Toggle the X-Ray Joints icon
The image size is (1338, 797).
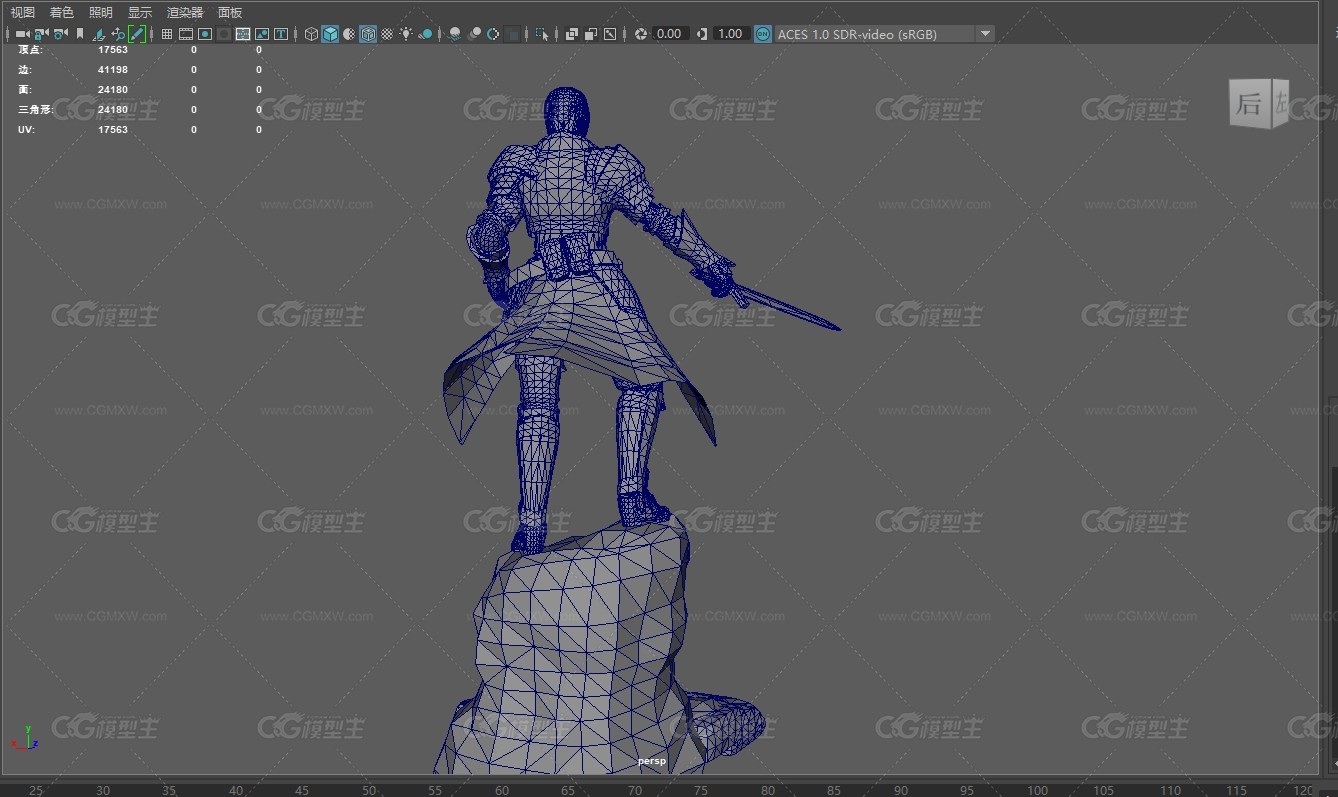tap(609, 34)
